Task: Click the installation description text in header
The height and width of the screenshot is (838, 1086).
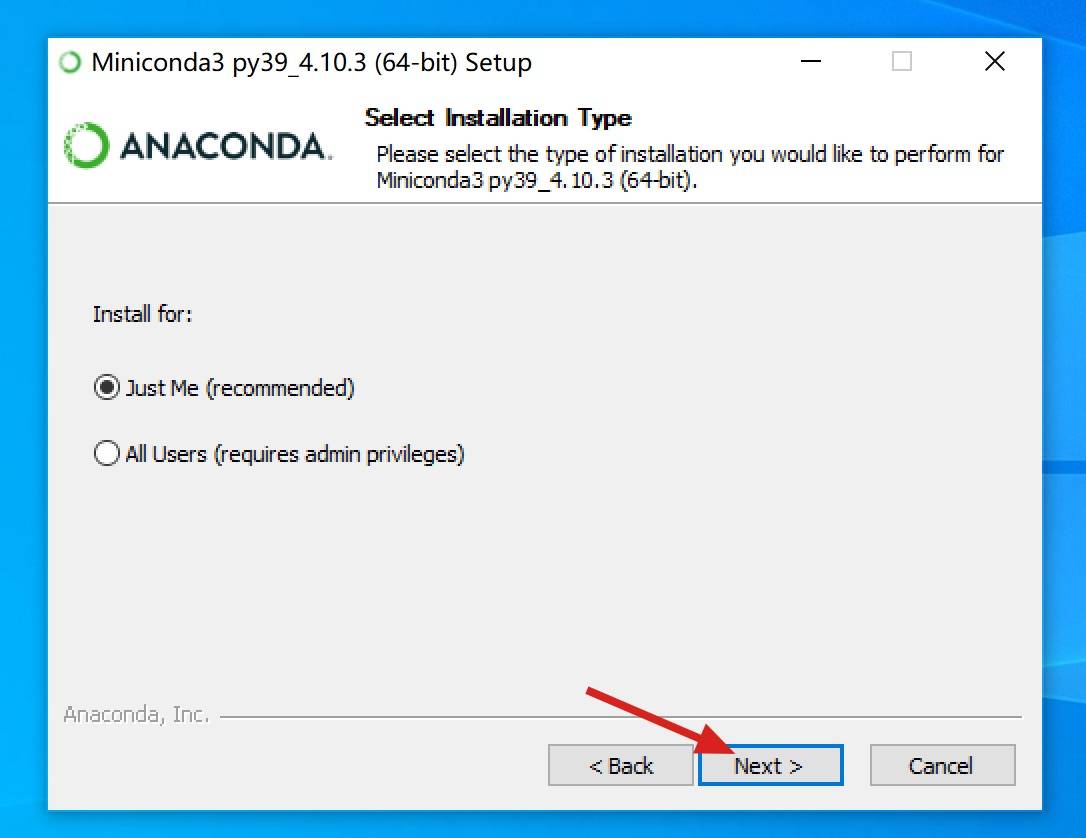Action: [x=690, y=167]
